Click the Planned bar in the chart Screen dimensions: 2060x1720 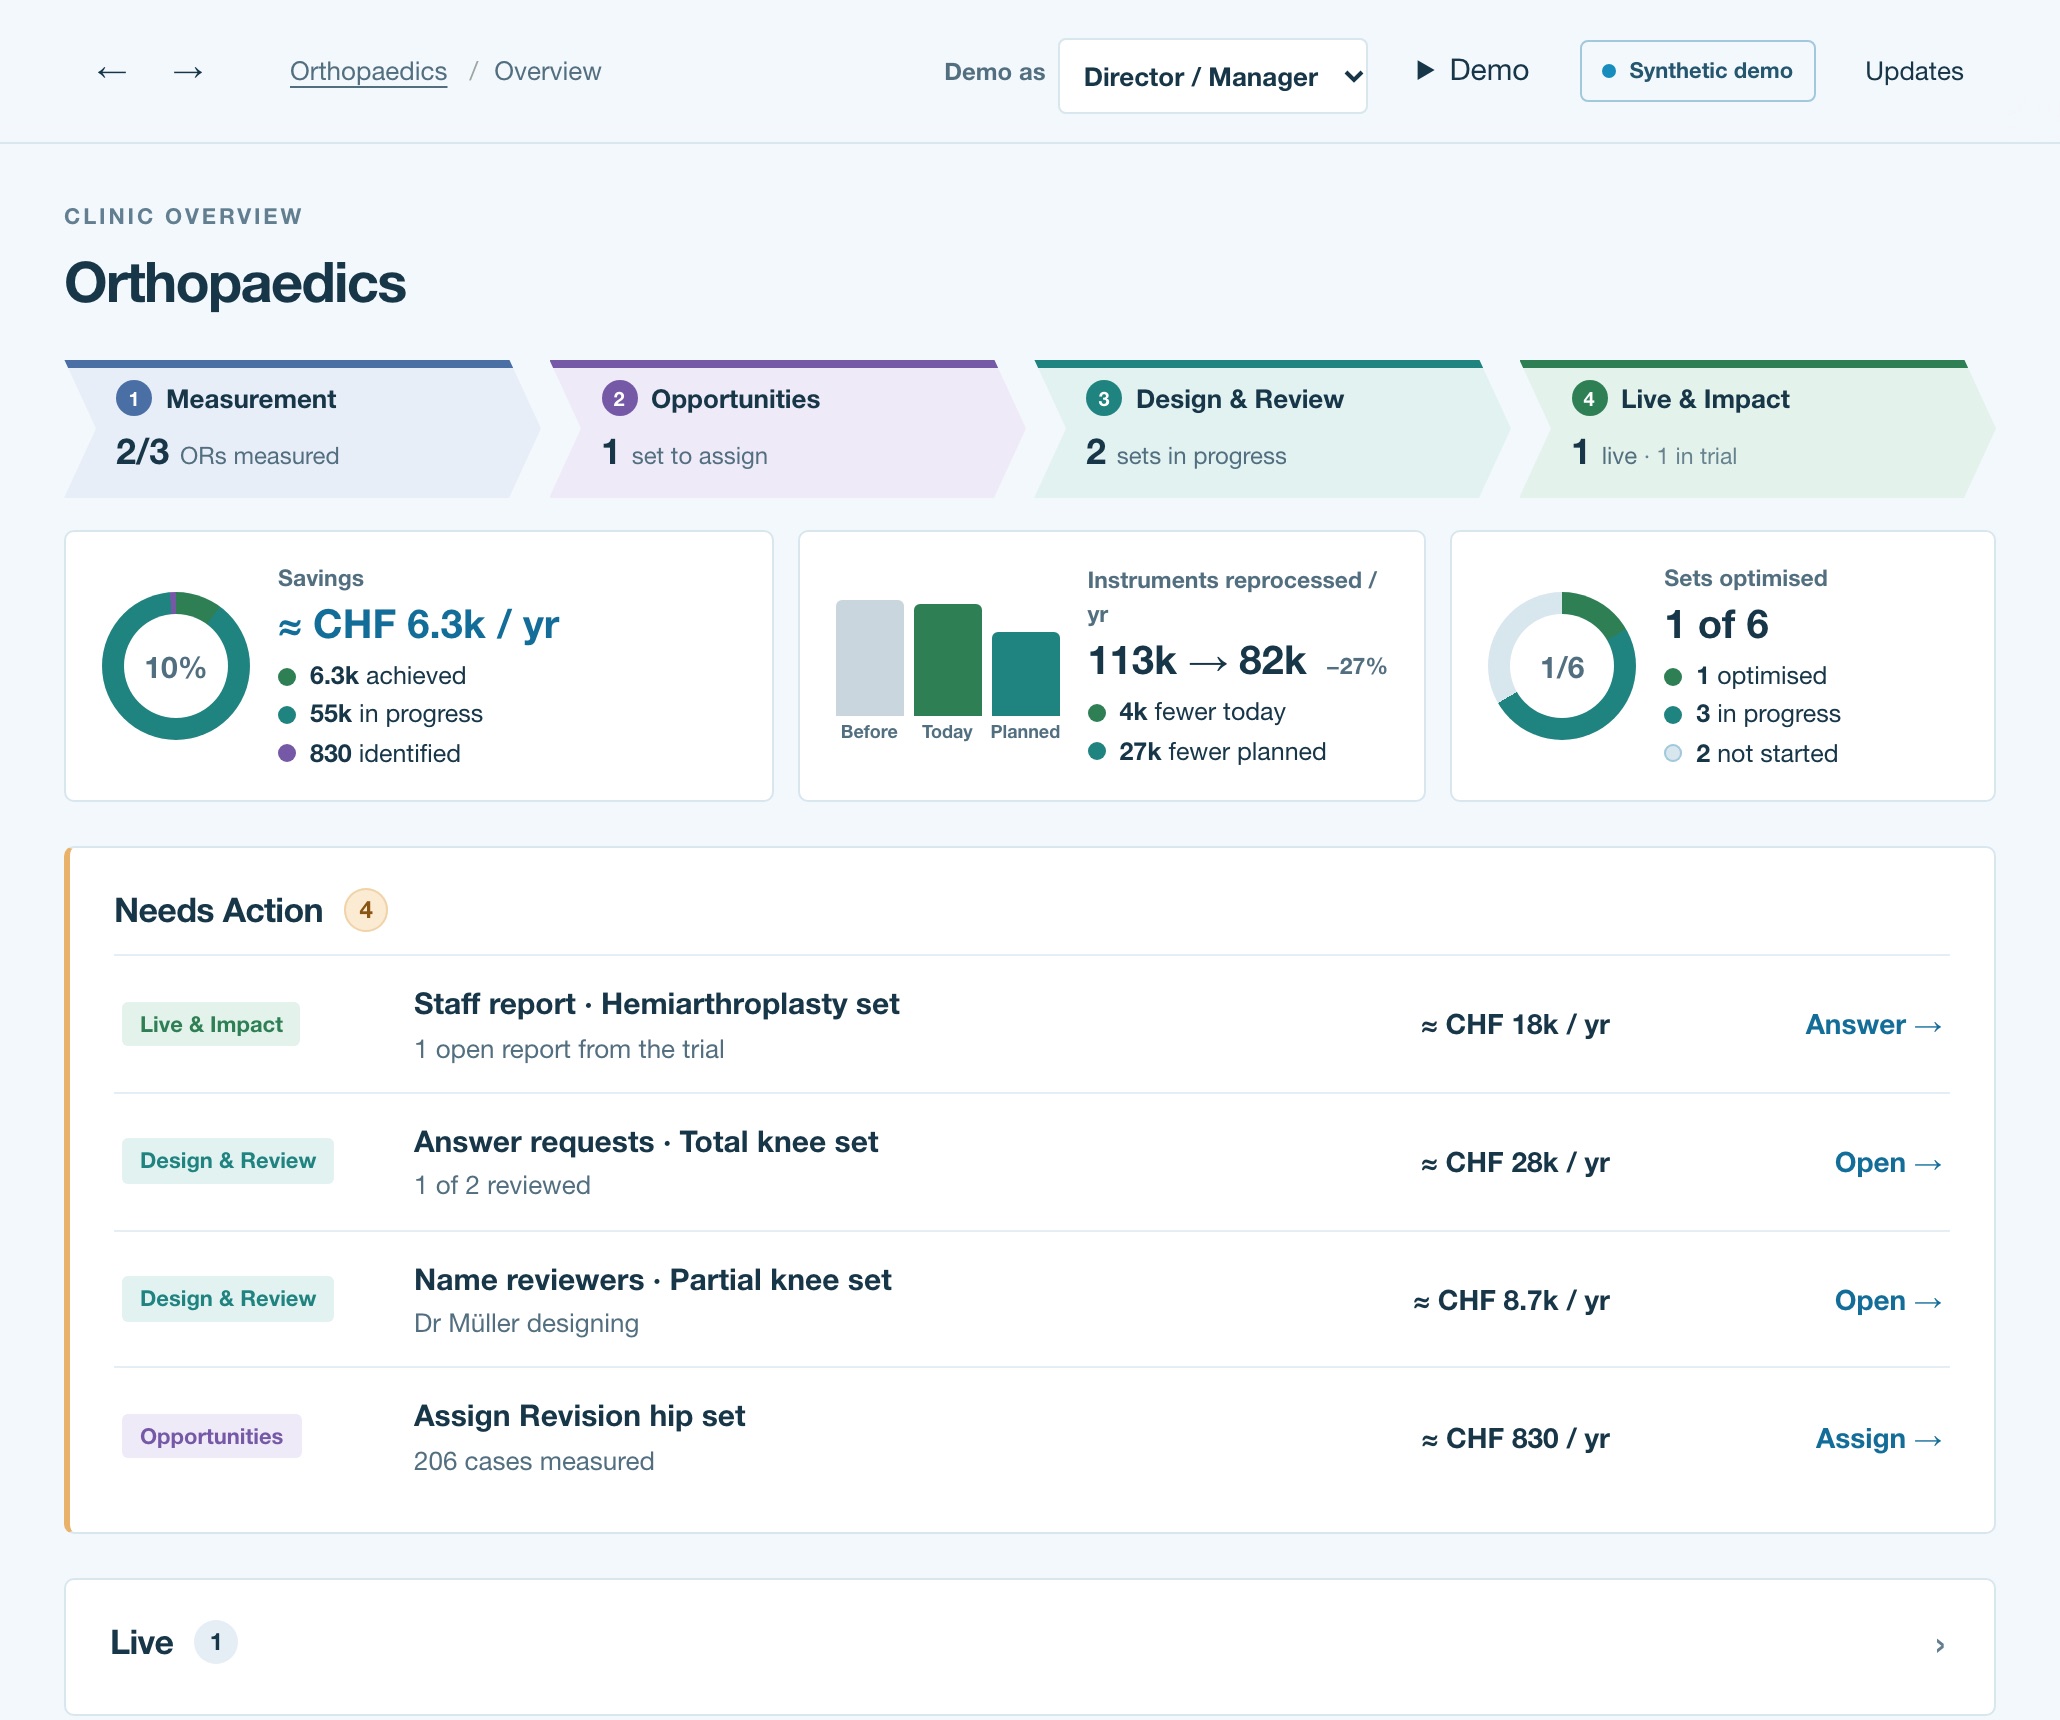(x=1025, y=674)
